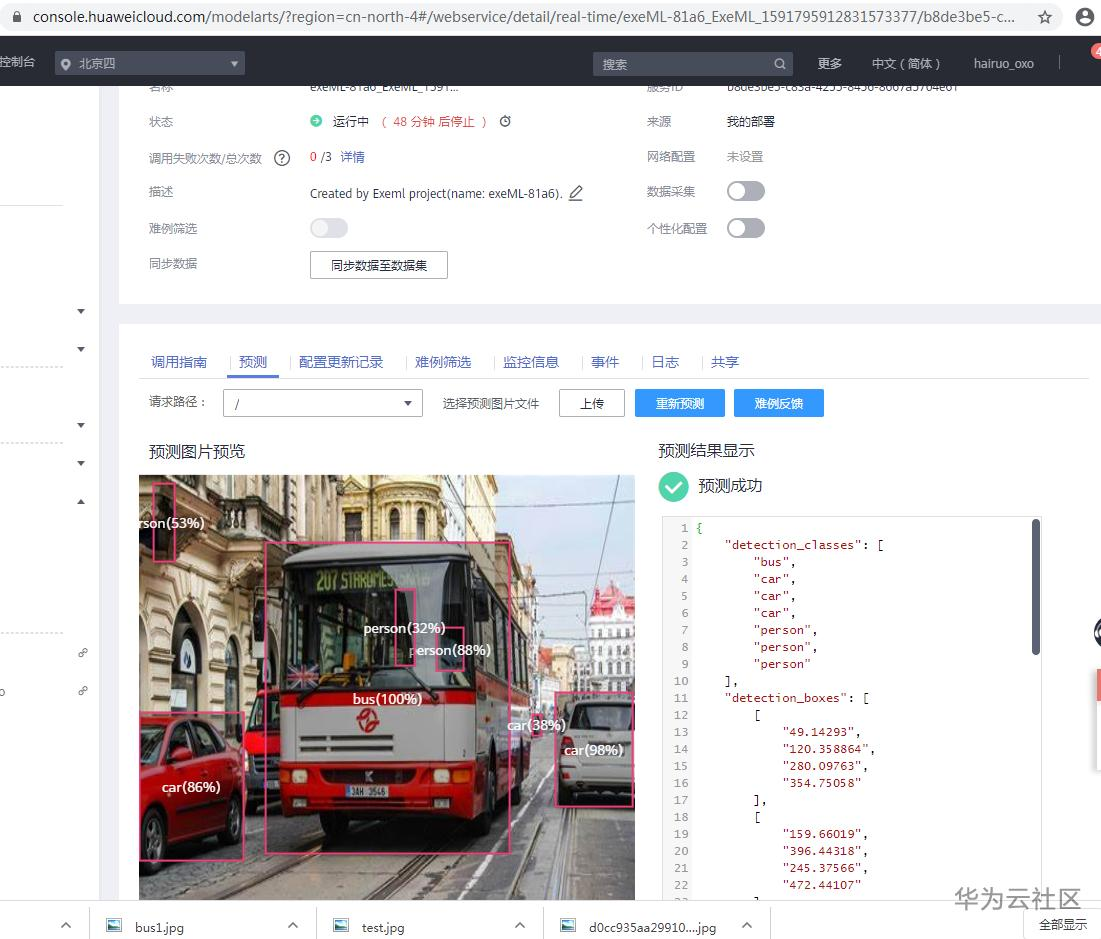The image size is (1101, 939).
Task: Click the "bus" value in JSON output
Action: [x=774, y=562]
